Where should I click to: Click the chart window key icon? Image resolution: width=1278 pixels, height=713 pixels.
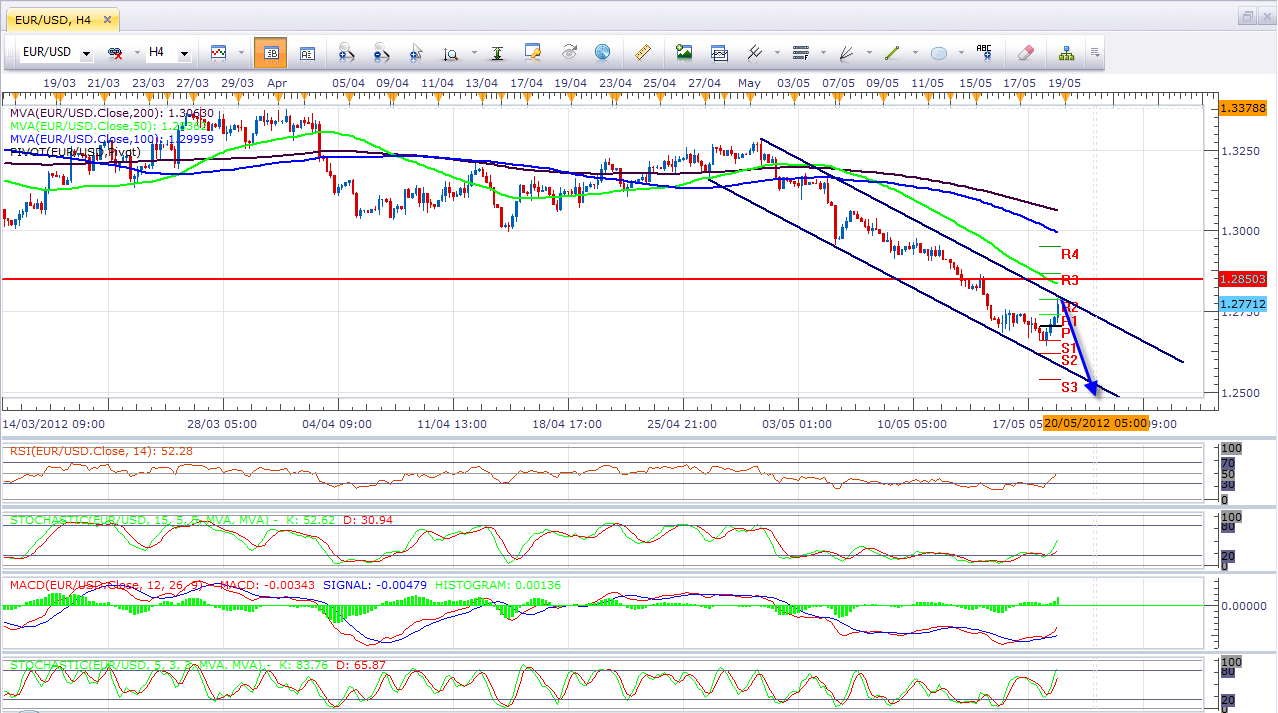533,52
